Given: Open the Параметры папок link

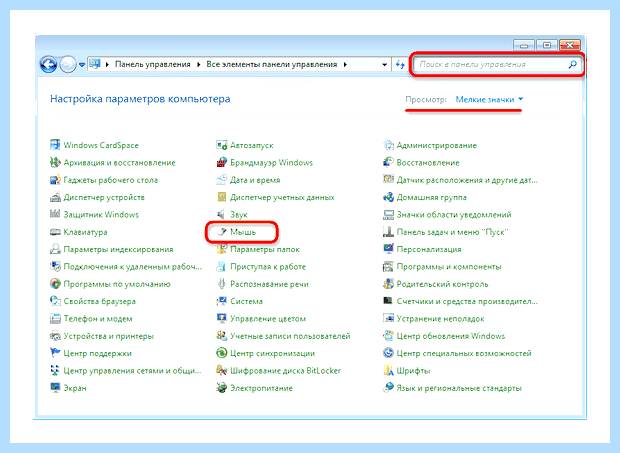Looking at the screenshot, I should 265,249.
